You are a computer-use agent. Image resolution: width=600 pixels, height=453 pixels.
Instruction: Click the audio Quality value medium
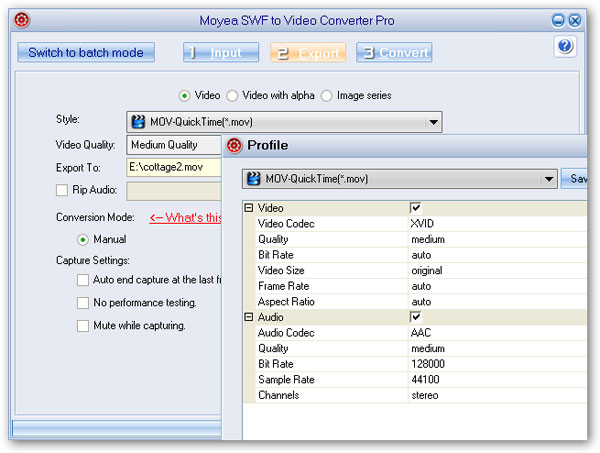[428, 349]
